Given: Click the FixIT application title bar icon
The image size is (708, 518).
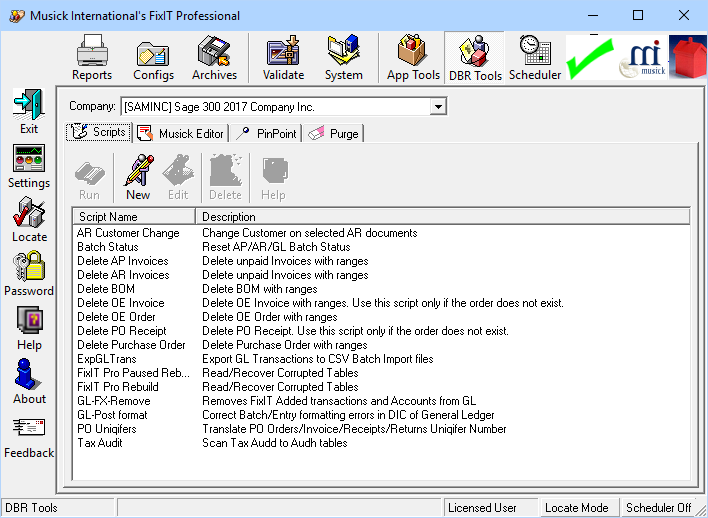Looking at the screenshot, I should [x=17, y=16].
